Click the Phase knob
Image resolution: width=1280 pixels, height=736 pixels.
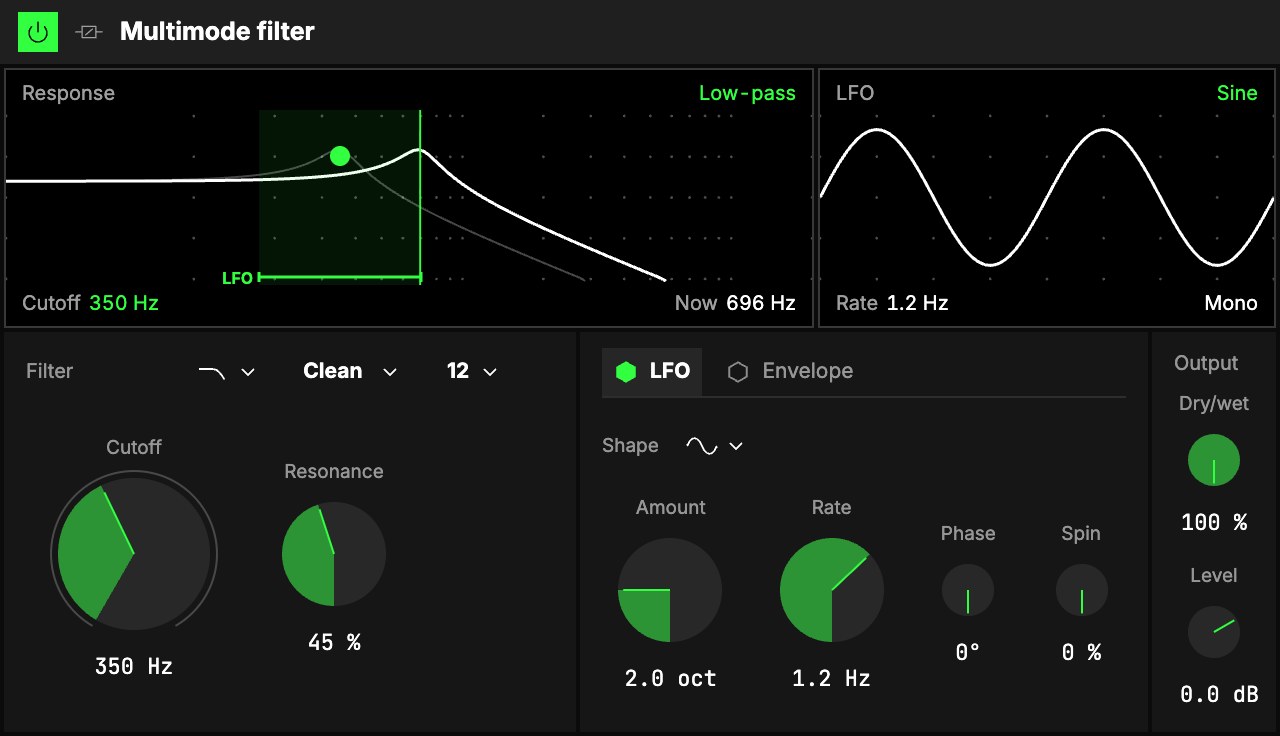(x=968, y=590)
